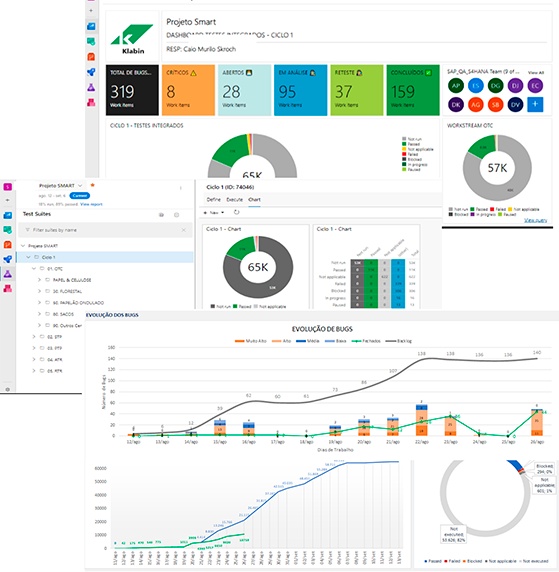Open Artifacts icon in Test Plans window sidebar
Image resolution: width=559 pixels, height=572 pixels.
tap(8, 289)
